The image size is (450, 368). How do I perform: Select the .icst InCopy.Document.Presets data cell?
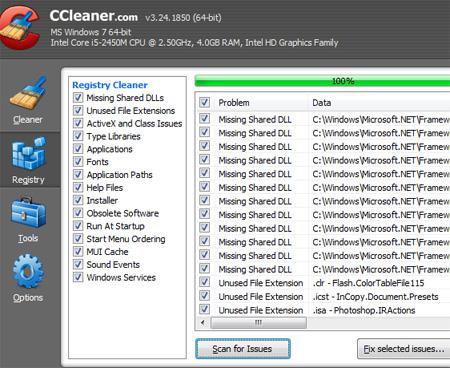(x=375, y=297)
